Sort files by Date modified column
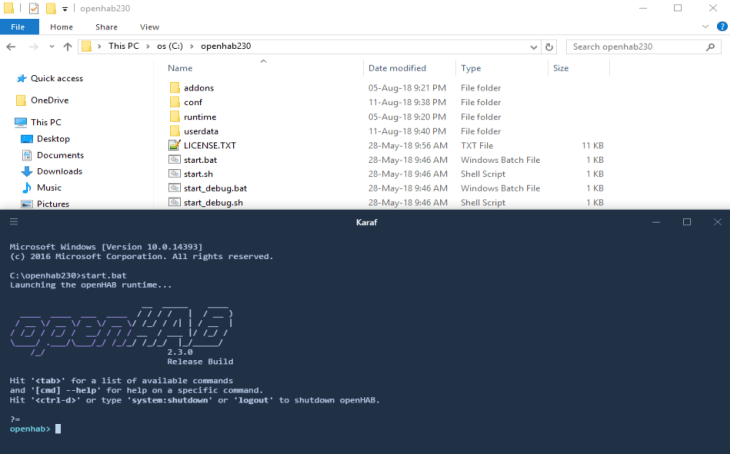Image resolution: width=730 pixels, height=454 pixels. click(x=397, y=68)
